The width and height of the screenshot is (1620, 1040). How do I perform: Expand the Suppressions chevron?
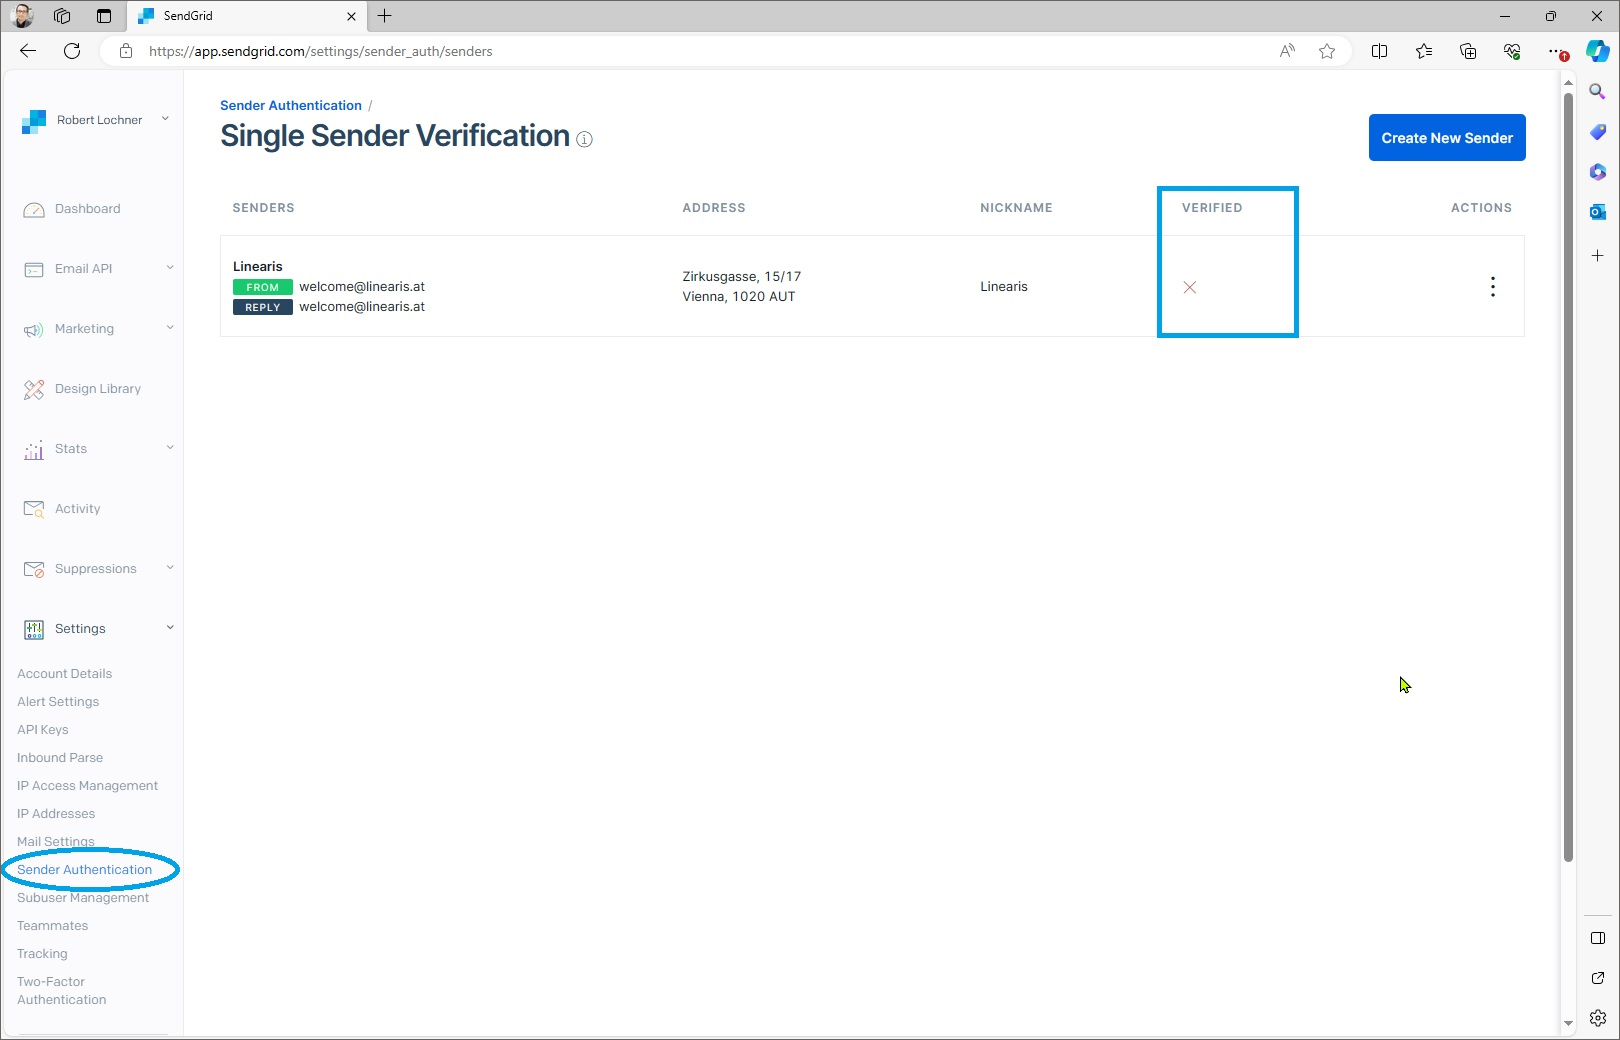click(x=170, y=567)
